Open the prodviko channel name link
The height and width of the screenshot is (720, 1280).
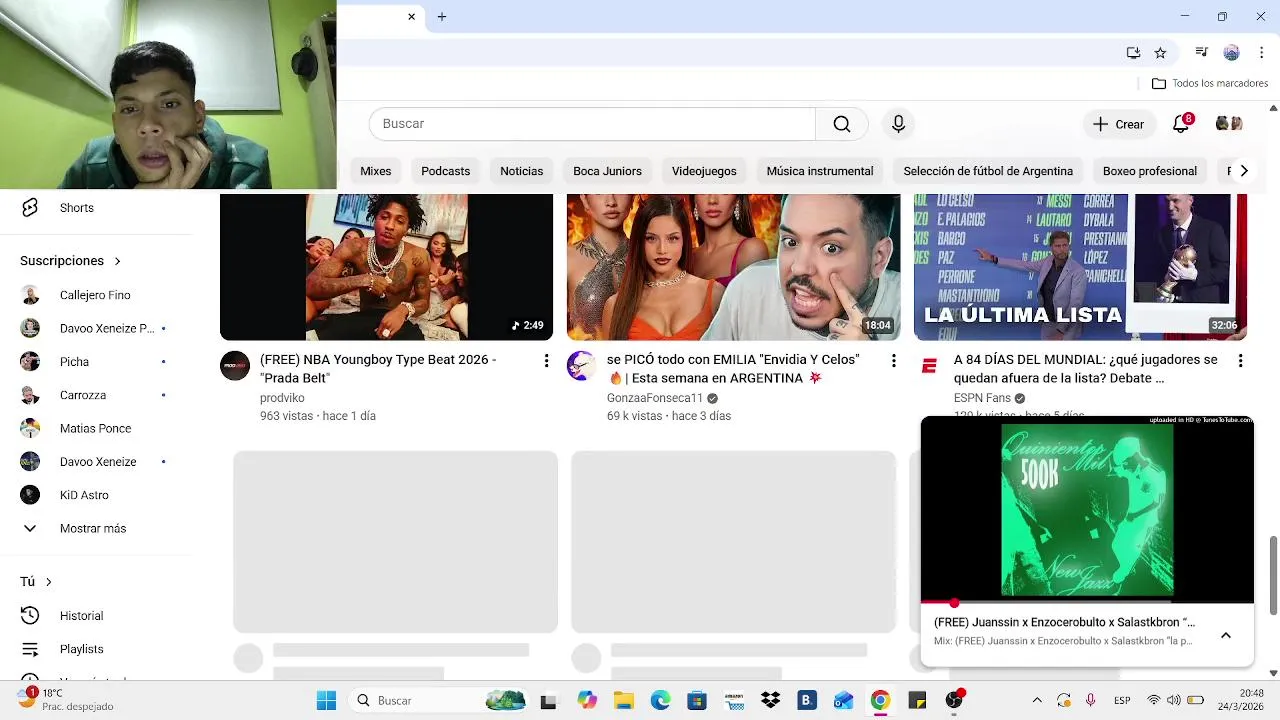point(282,398)
